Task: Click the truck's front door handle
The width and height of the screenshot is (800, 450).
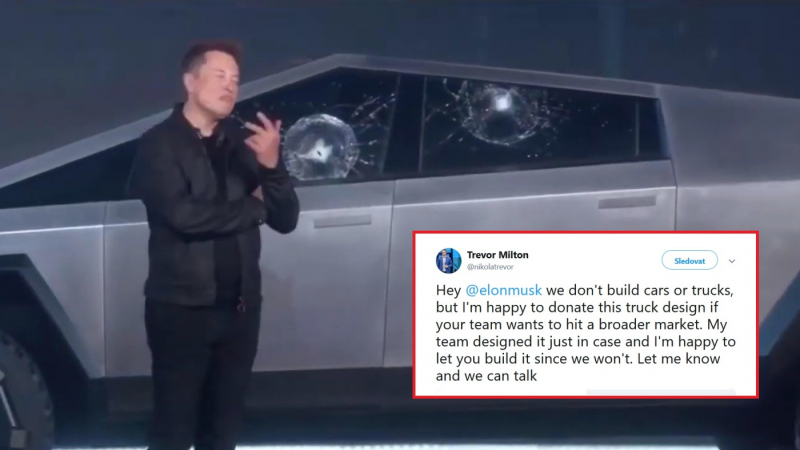Action: (x=342, y=222)
